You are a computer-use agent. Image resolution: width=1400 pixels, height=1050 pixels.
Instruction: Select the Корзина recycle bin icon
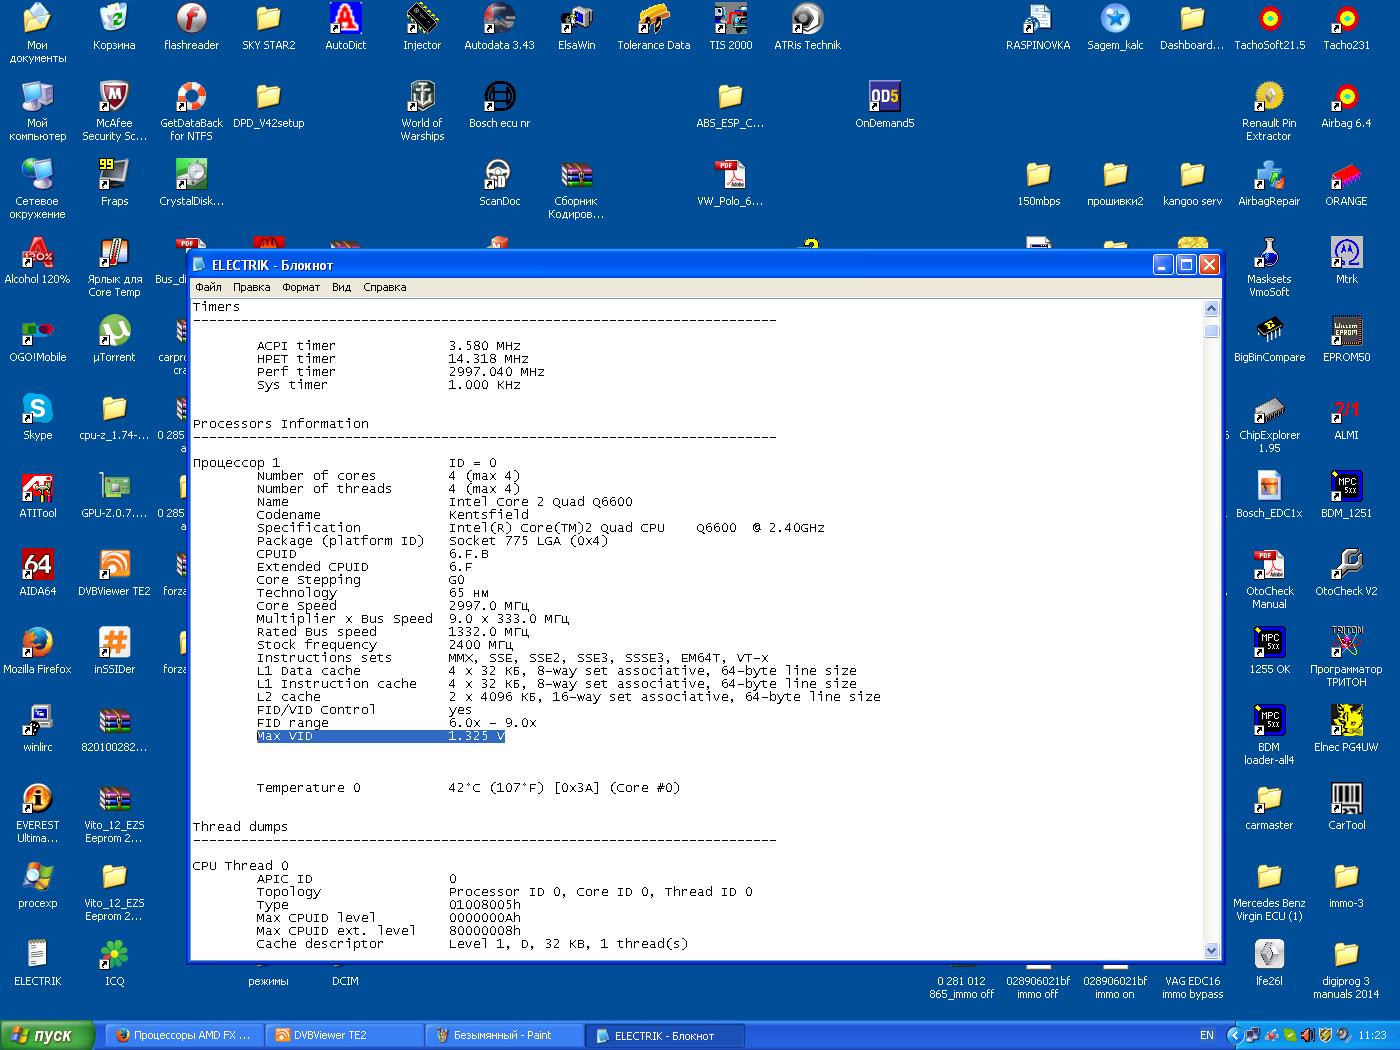point(114,27)
